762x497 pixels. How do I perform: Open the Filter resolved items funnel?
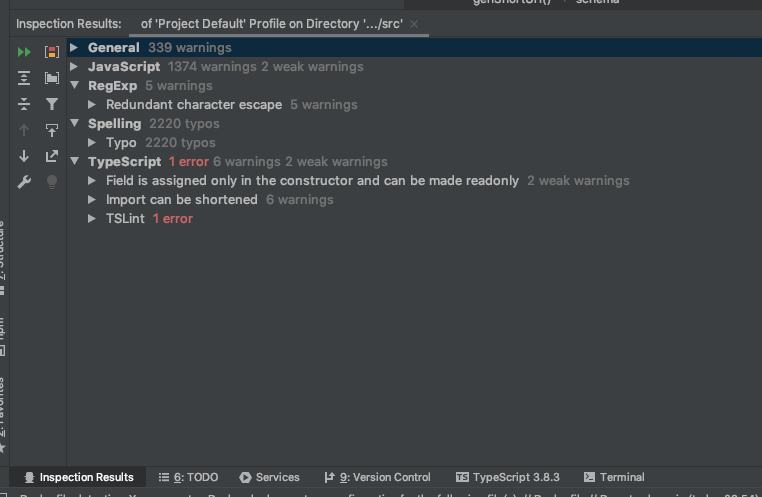click(x=52, y=104)
